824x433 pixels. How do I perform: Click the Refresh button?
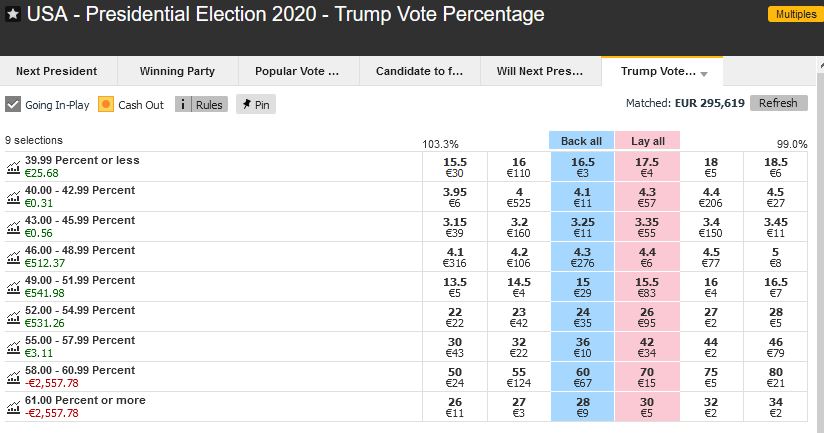[778, 103]
